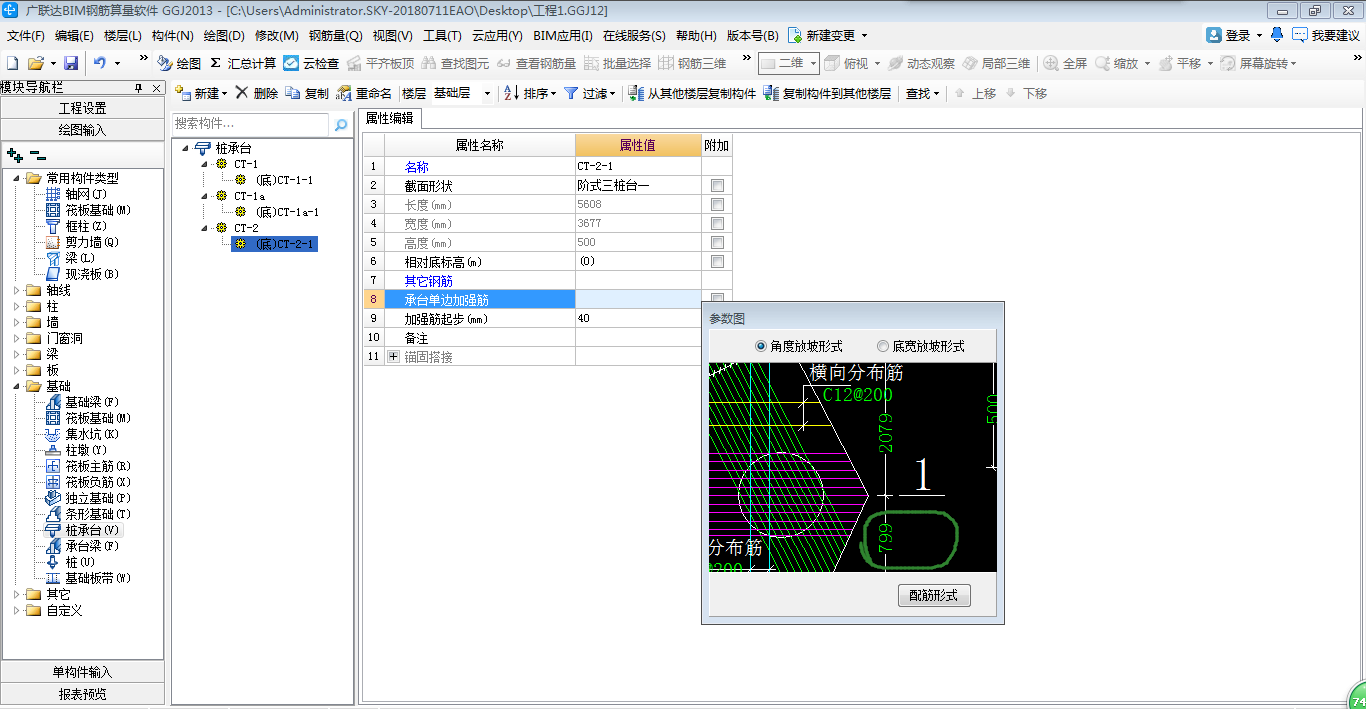Select (底)CT-1a-1 in component tree
The width and height of the screenshot is (1366, 709).
click(x=287, y=212)
